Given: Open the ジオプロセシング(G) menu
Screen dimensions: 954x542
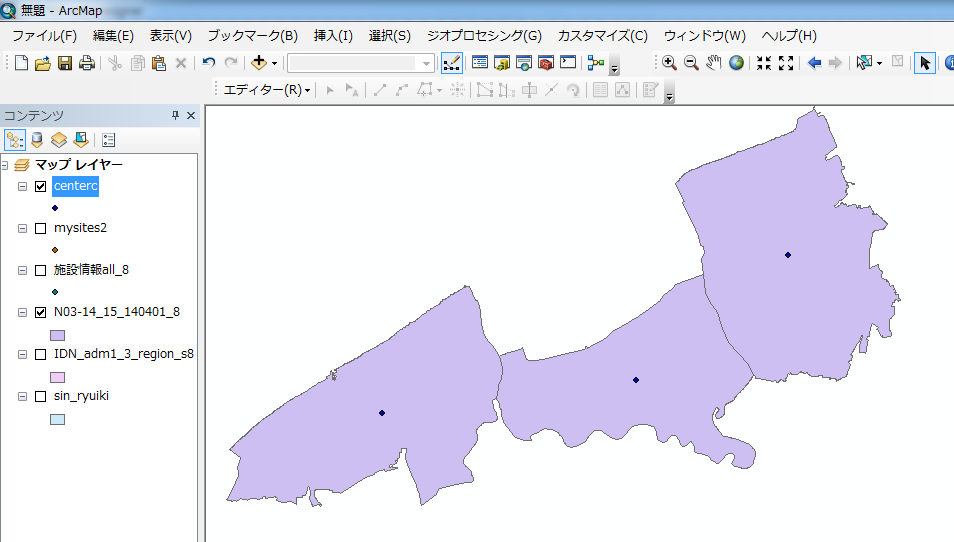Looking at the screenshot, I should click(484, 35).
